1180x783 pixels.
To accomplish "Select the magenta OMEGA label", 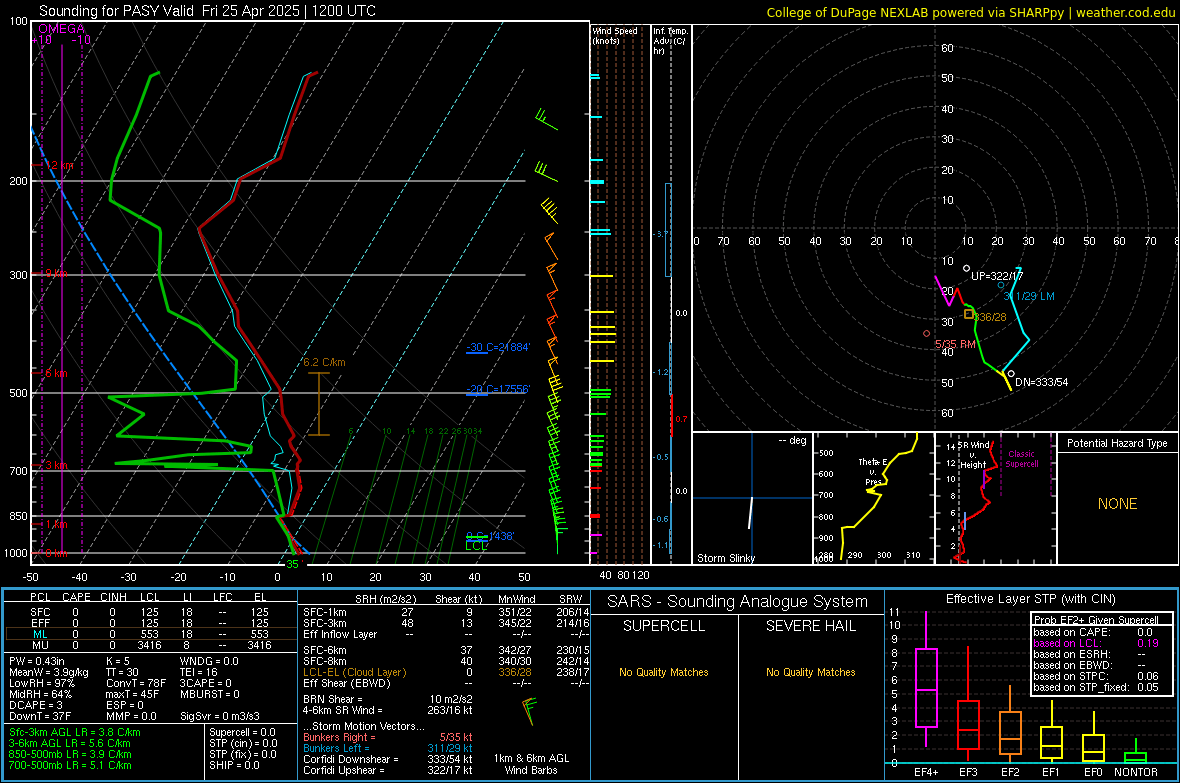I will (62, 29).
